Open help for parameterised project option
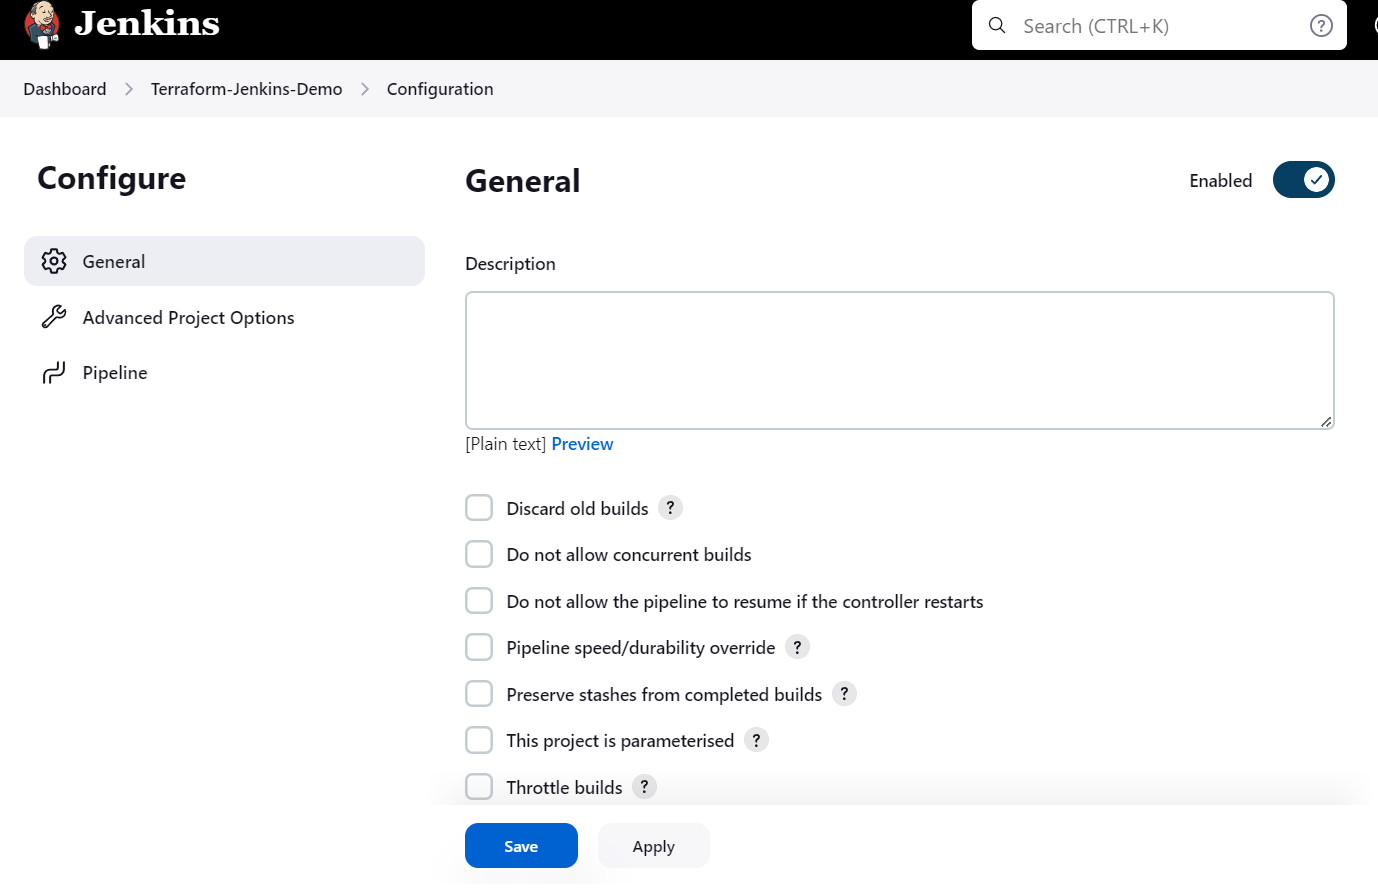This screenshot has width=1378, height=890. [x=756, y=740]
